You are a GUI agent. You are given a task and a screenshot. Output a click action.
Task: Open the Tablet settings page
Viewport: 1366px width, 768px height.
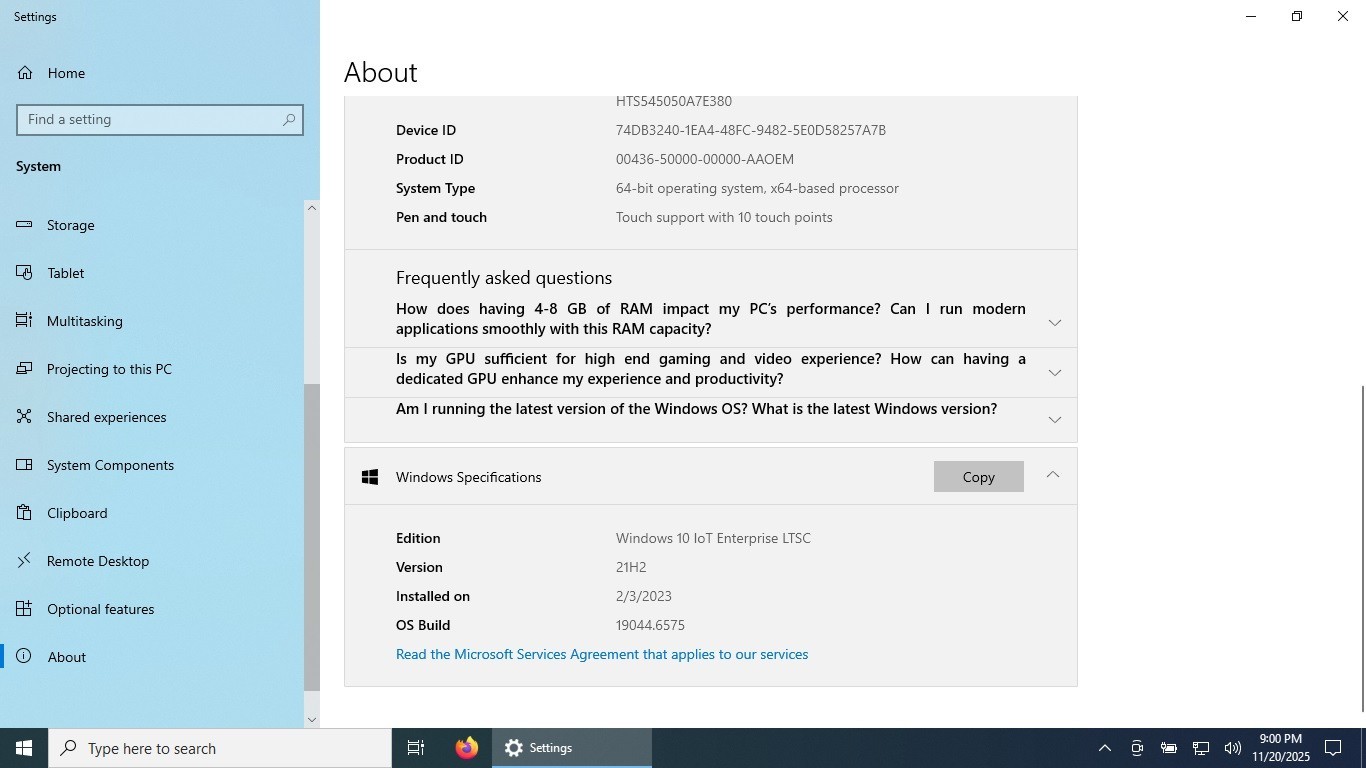tap(150, 273)
